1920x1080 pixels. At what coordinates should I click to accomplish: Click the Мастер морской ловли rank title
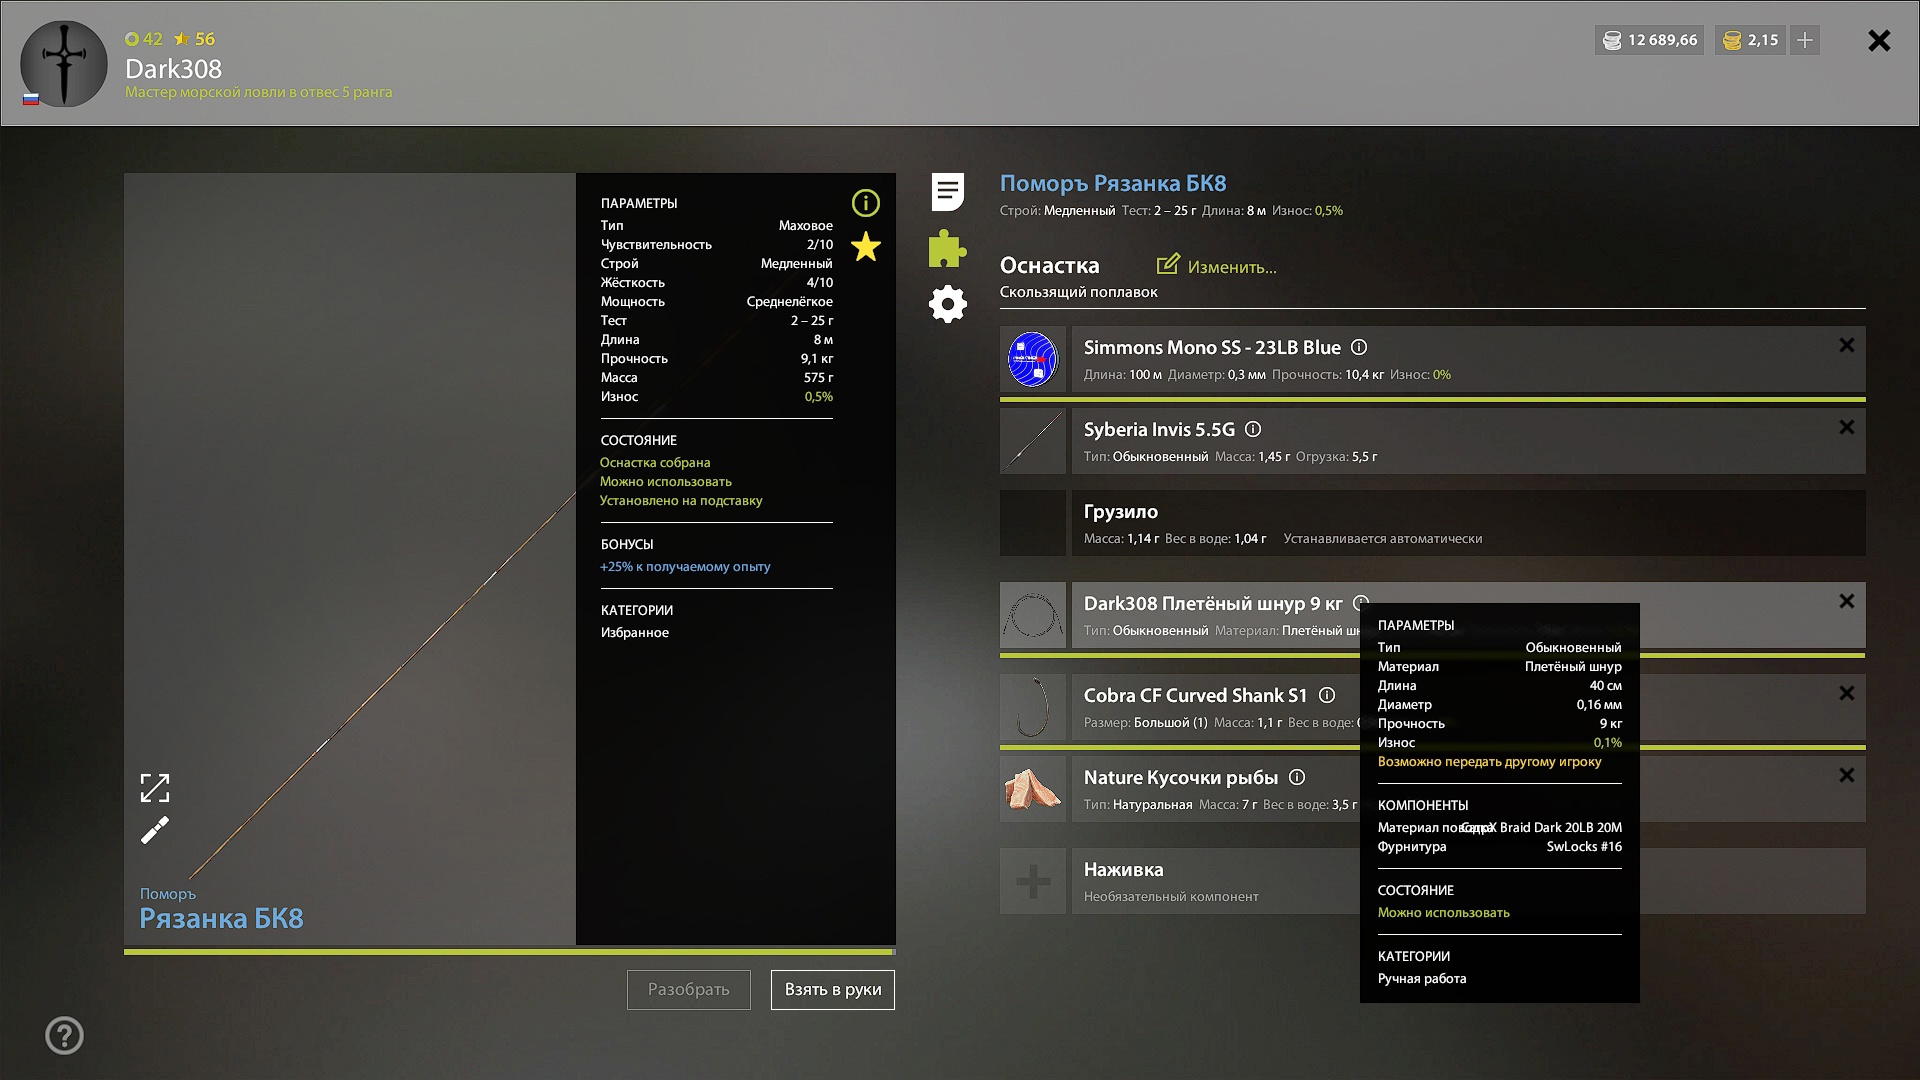click(x=258, y=92)
